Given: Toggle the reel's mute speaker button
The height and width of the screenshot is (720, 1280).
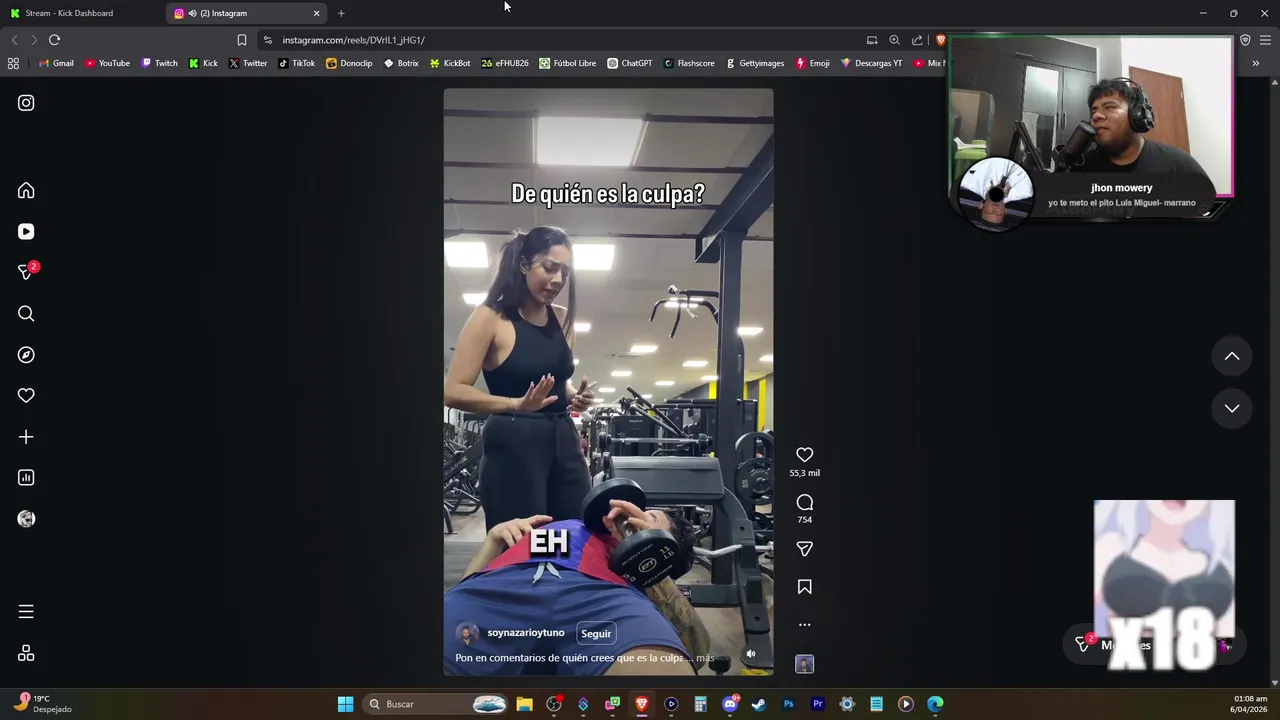Looking at the screenshot, I should pyautogui.click(x=751, y=654).
